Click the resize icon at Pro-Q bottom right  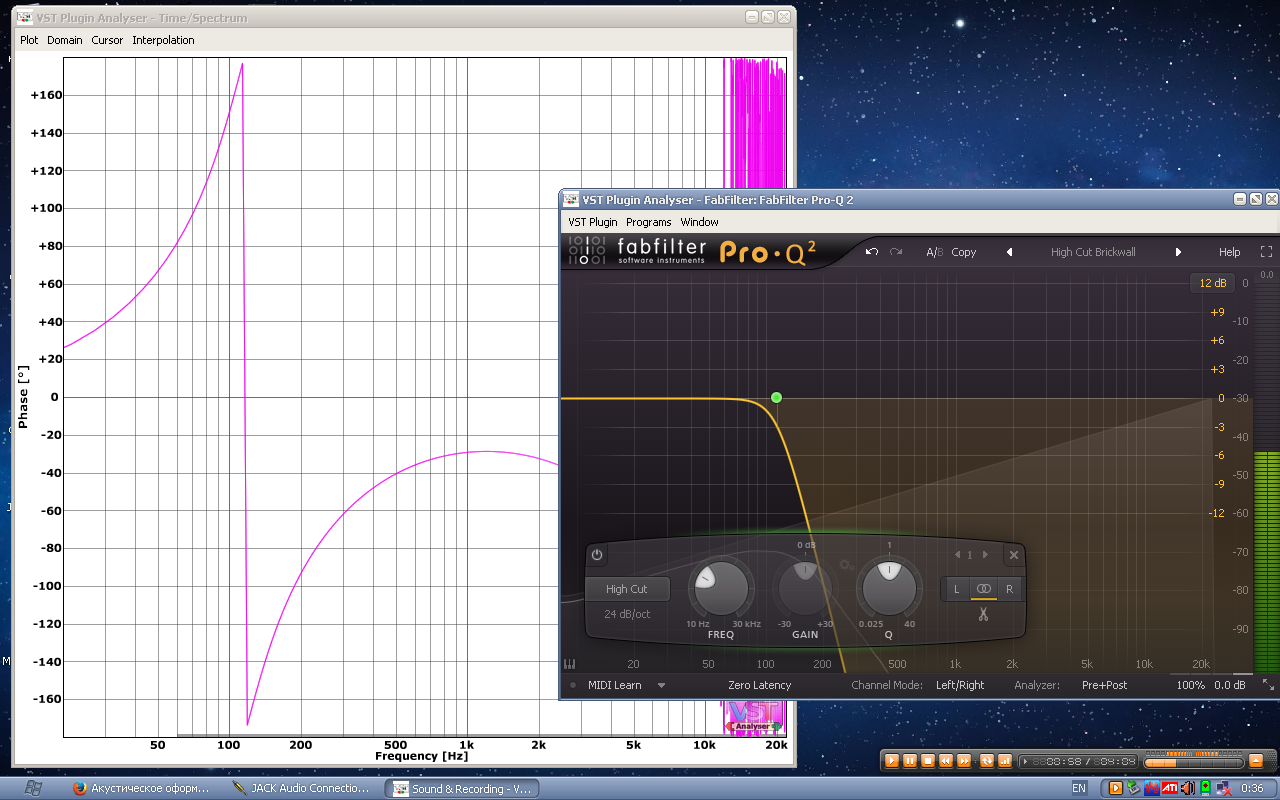coord(1268,685)
